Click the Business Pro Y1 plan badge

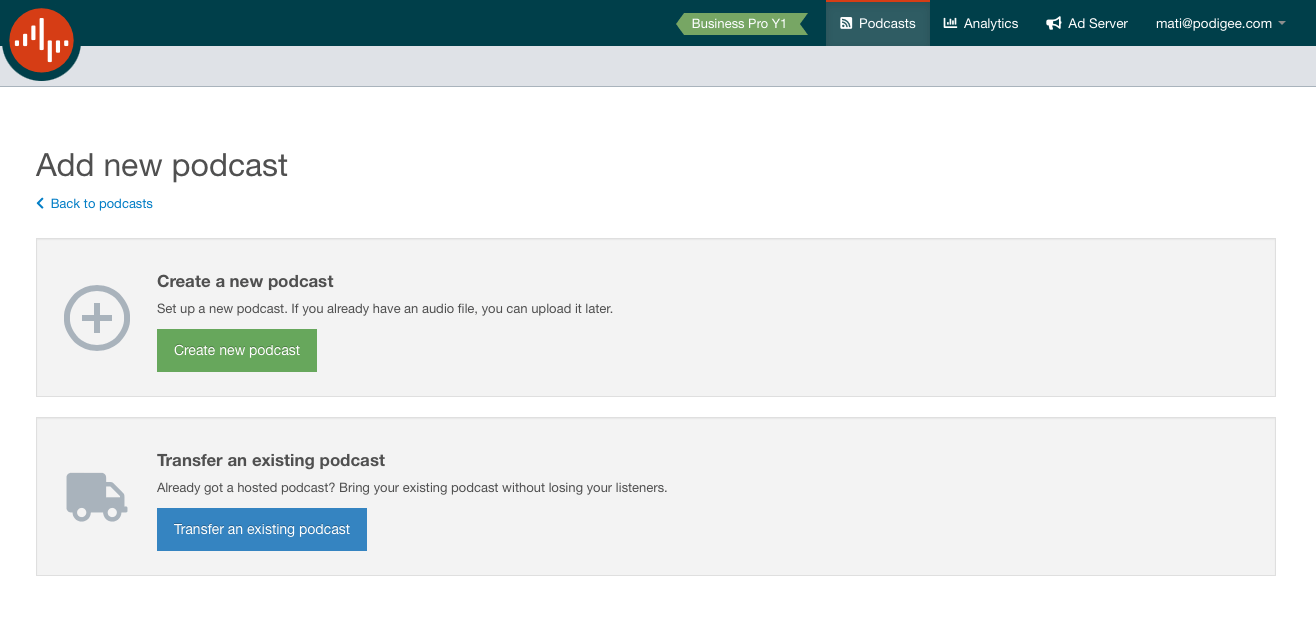[742, 23]
